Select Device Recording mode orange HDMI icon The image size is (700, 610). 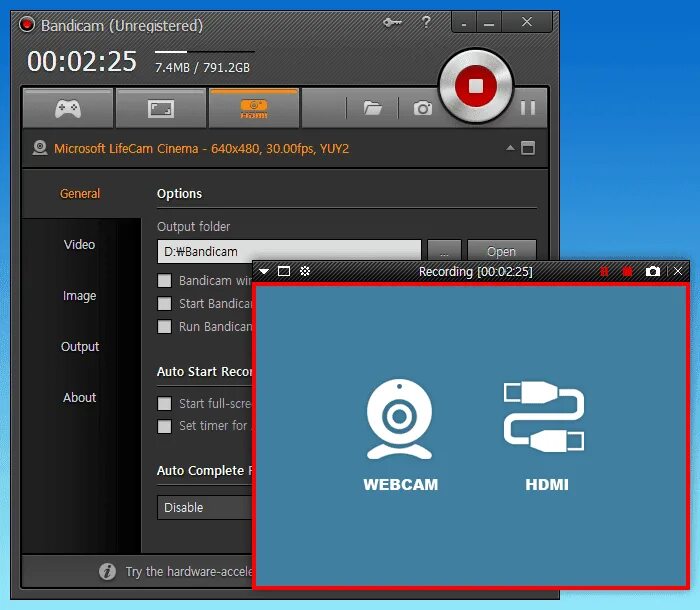[x=254, y=109]
